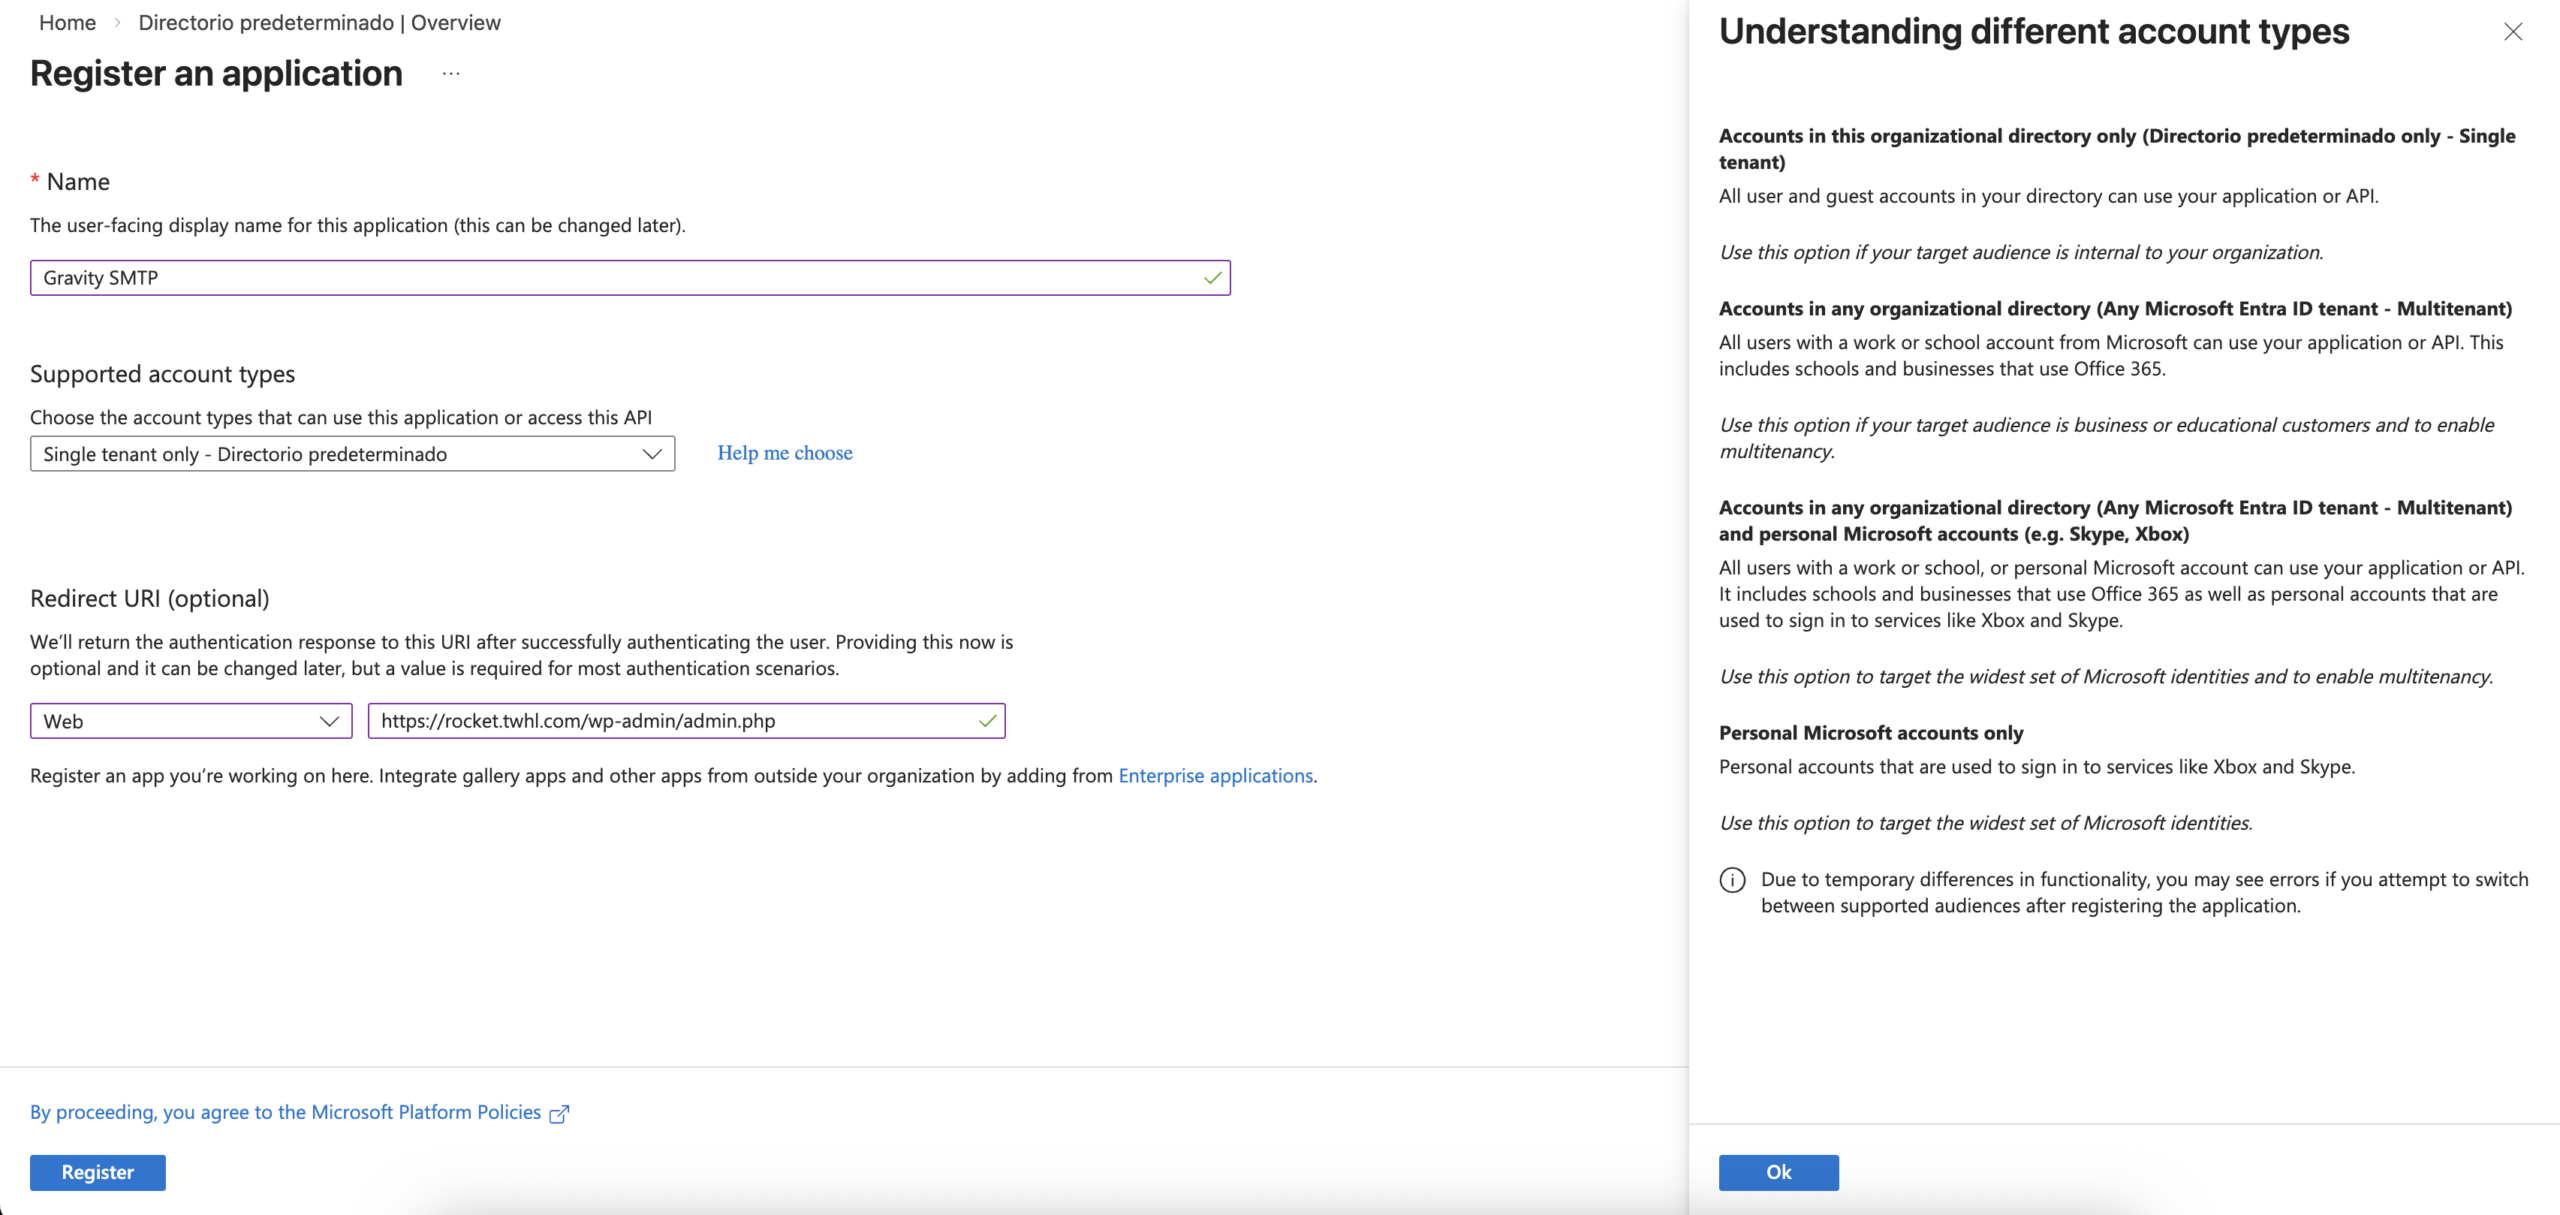The width and height of the screenshot is (2560, 1215).
Task: Click the green checkmark in Name field
Action: [1212, 278]
